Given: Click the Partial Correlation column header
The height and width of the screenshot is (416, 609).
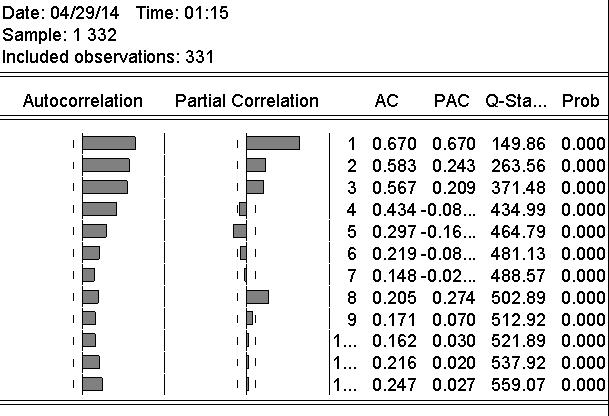Looking at the screenshot, I should (x=246, y=101).
